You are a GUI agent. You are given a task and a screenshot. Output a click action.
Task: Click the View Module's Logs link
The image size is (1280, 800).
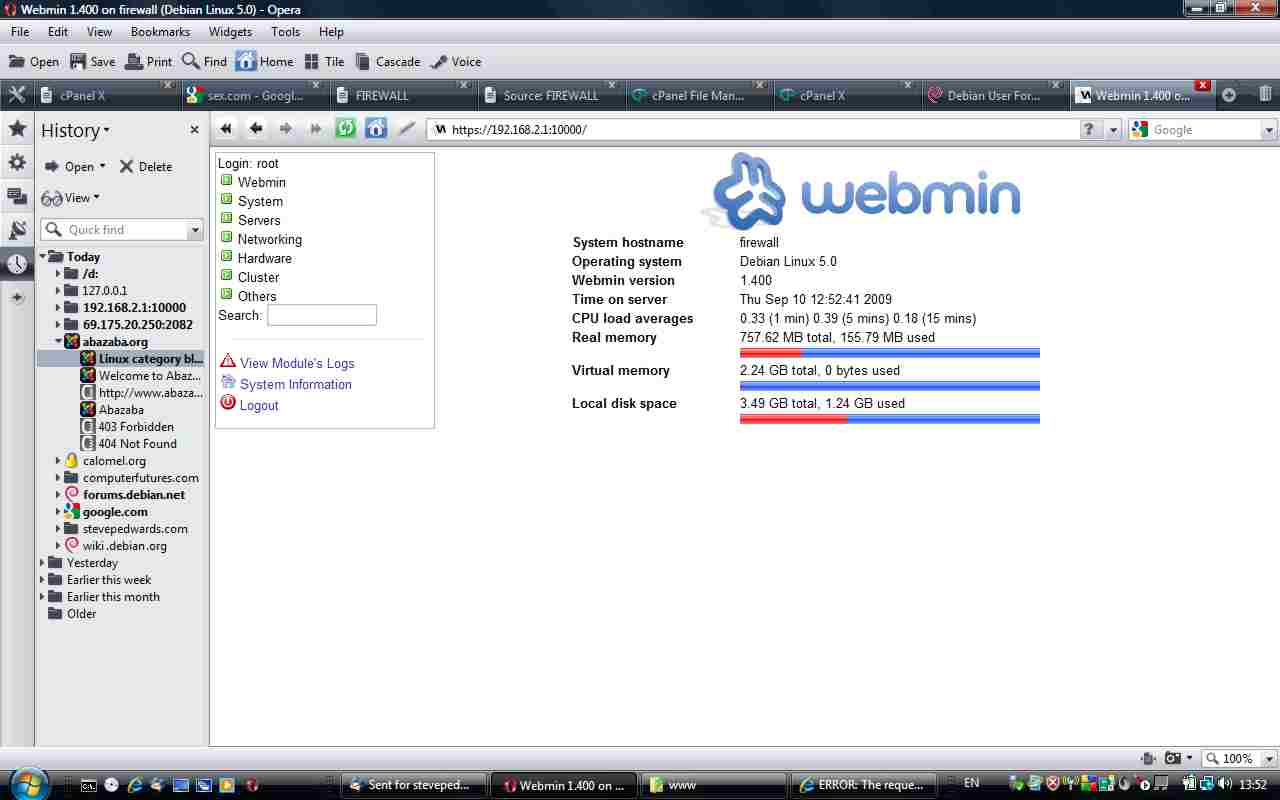click(x=297, y=363)
